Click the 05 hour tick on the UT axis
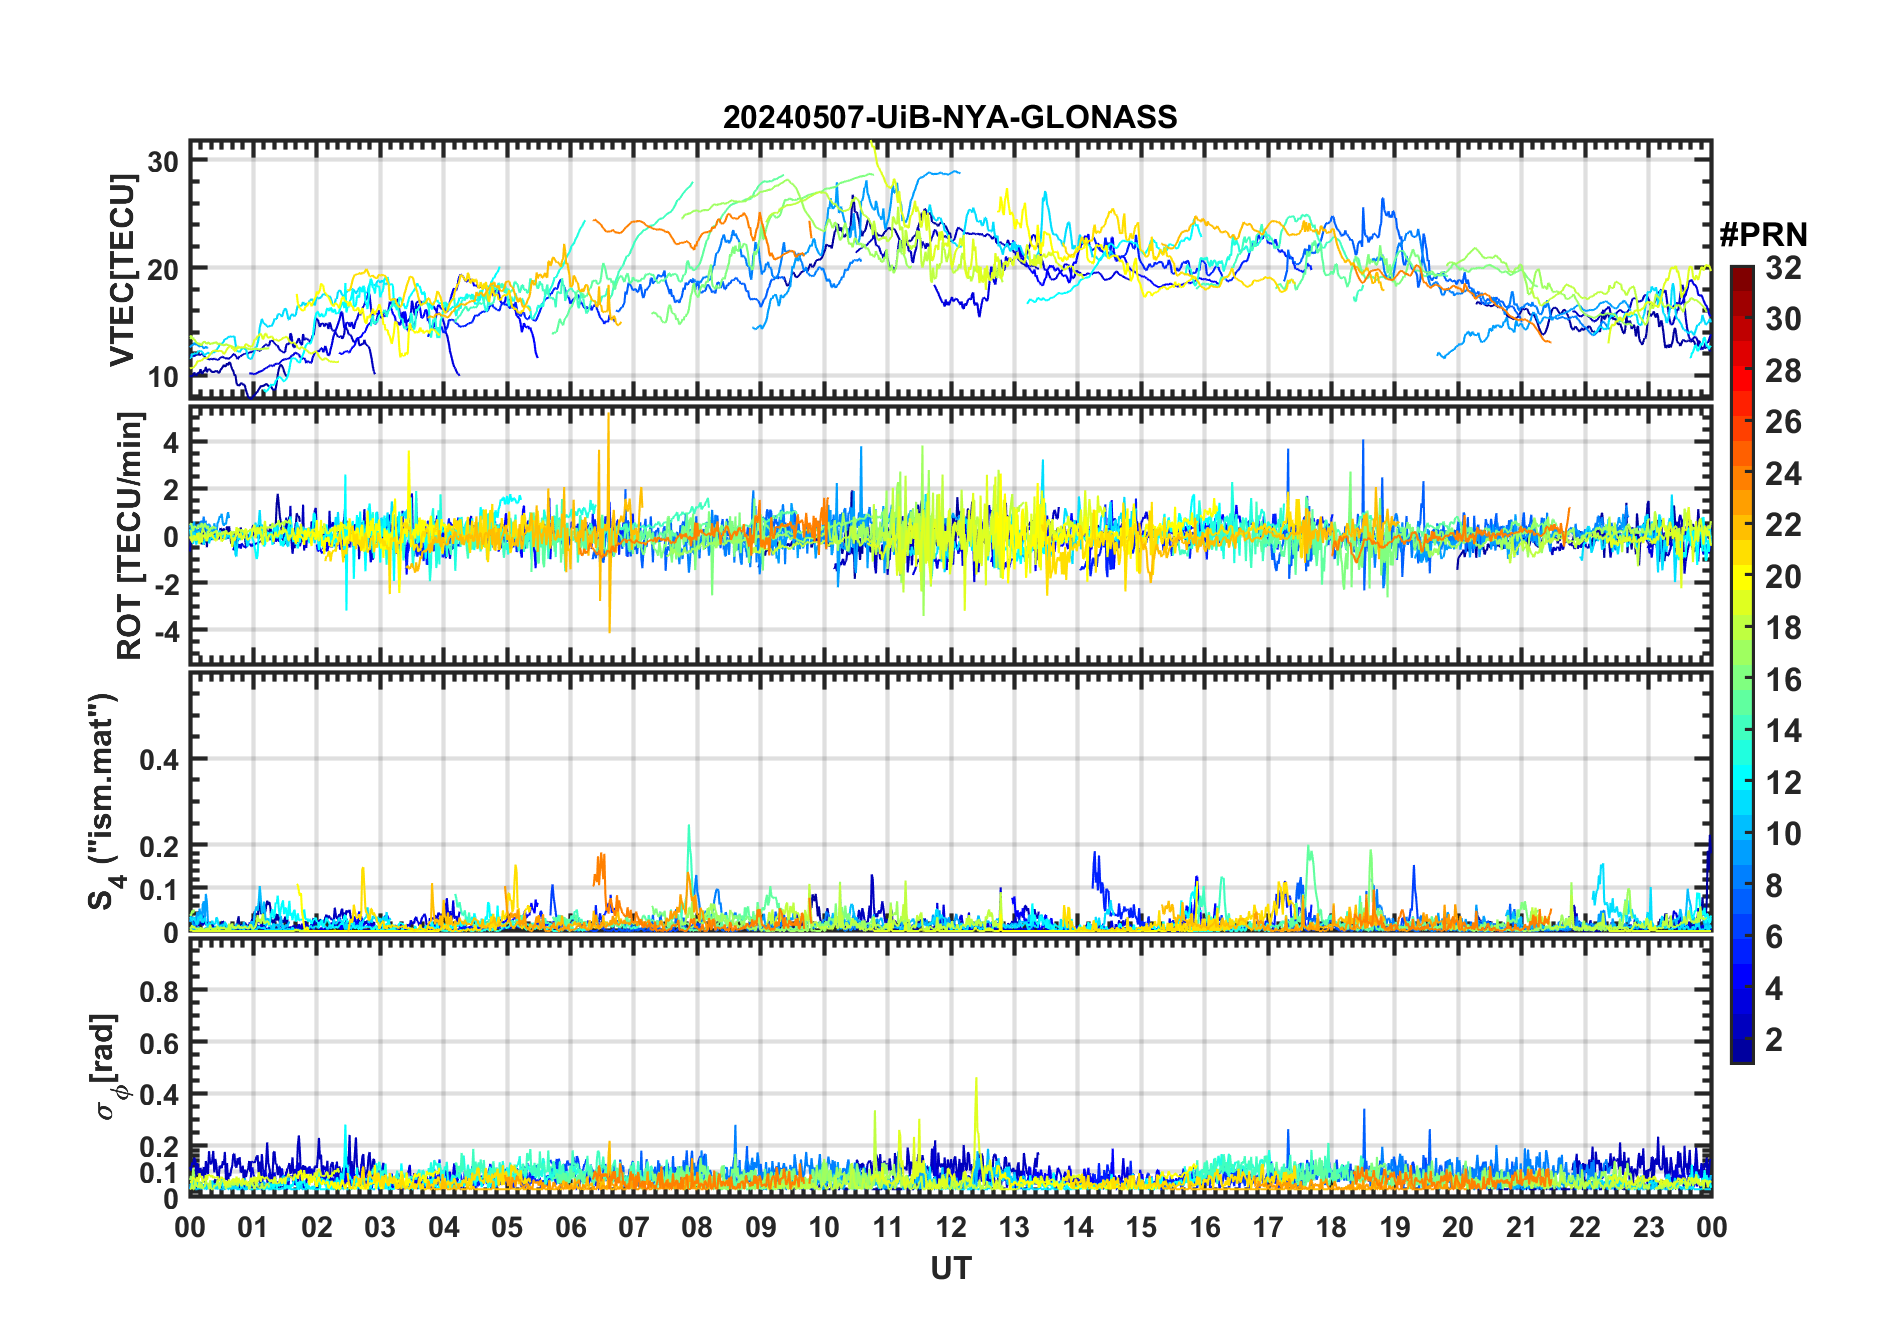The height and width of the screenshot is (1330, 1902). click(x=507, y=1227)
